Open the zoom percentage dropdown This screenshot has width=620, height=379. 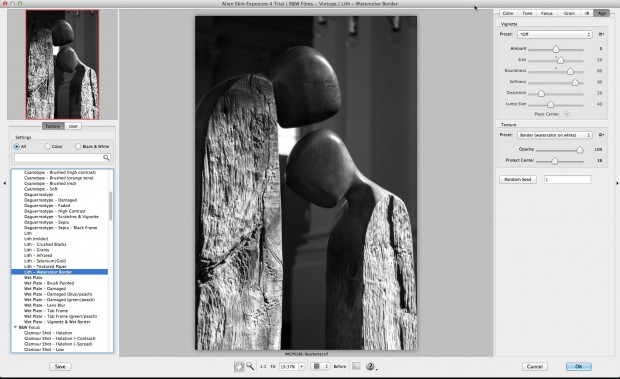[x=302, y=367]
